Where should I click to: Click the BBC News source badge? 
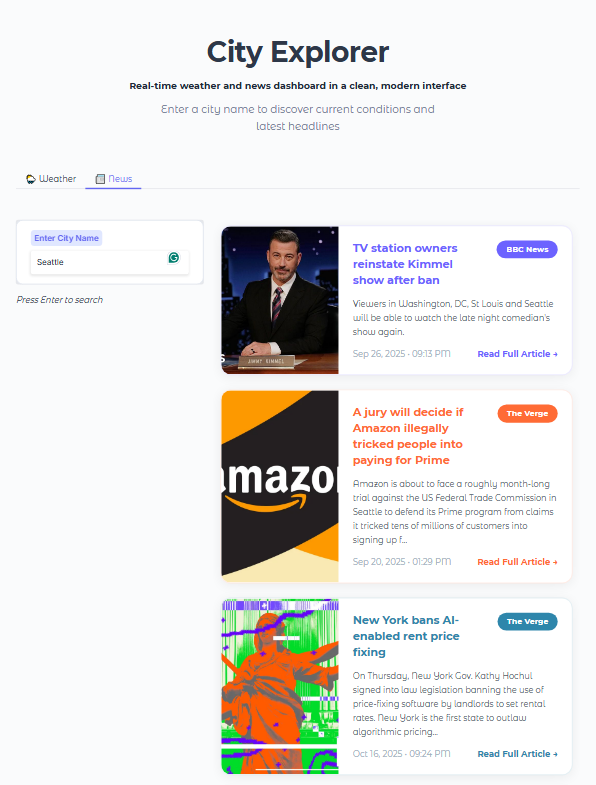click(527, 249)
